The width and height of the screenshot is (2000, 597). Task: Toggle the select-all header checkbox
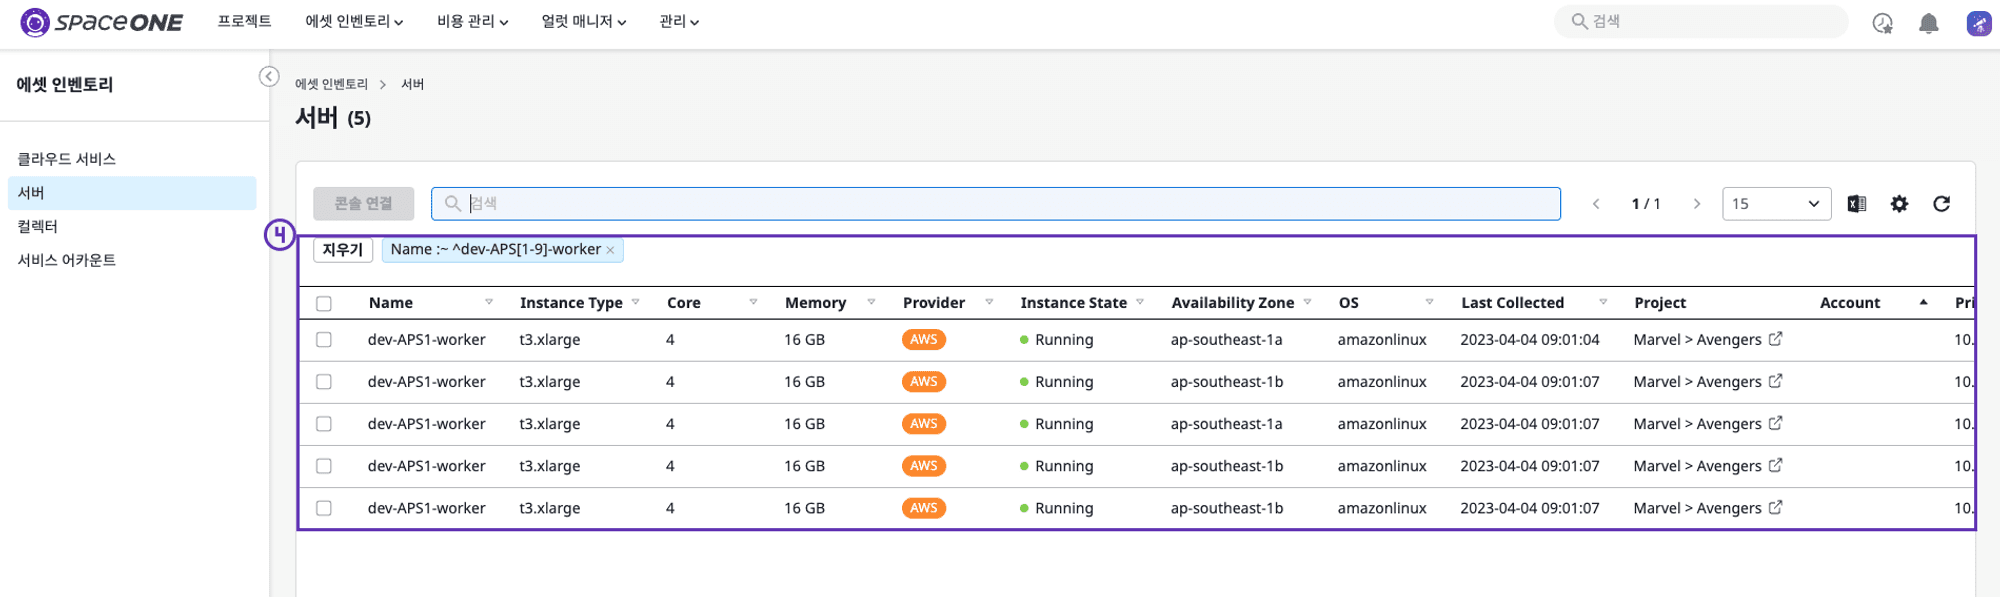(324, 303)
